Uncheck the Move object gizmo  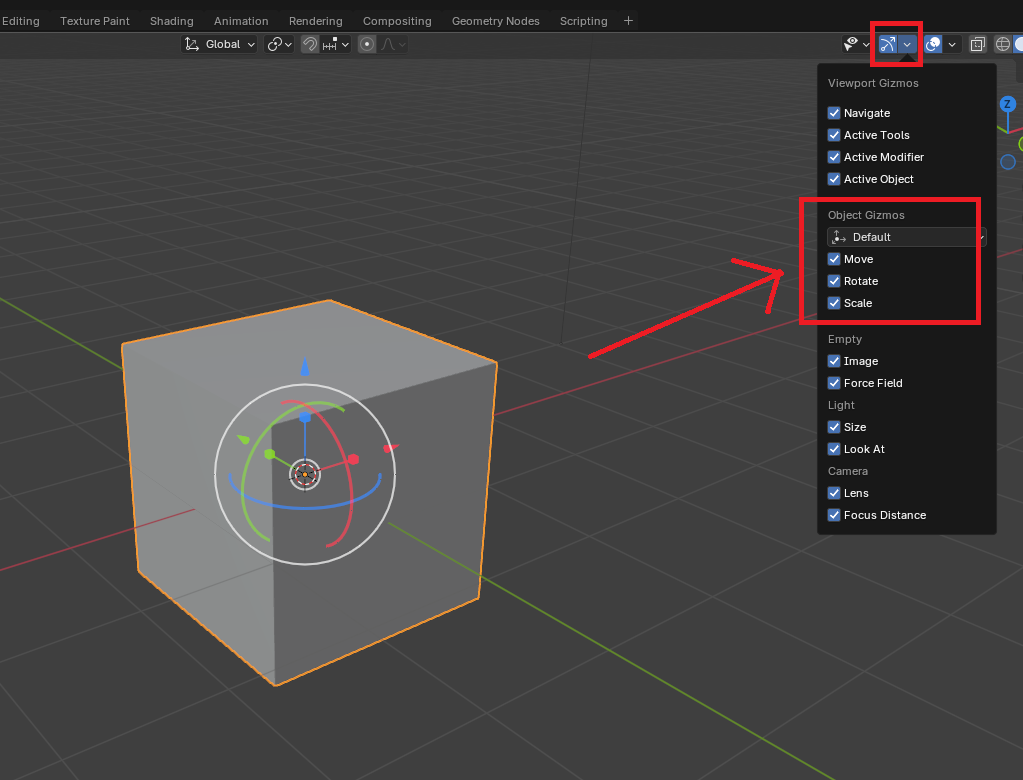pyautogui.click(x=834, y=259)
